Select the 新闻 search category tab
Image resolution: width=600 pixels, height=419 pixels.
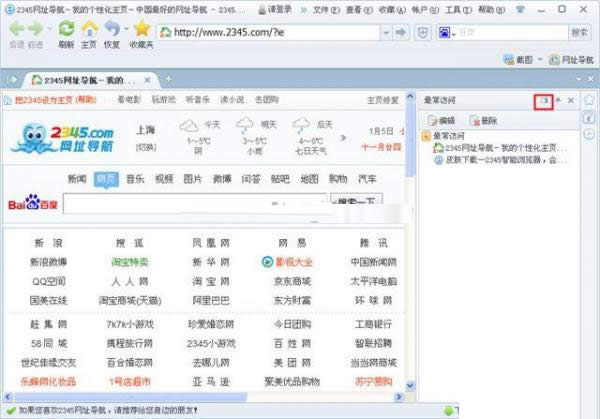[x=77, y=179]
